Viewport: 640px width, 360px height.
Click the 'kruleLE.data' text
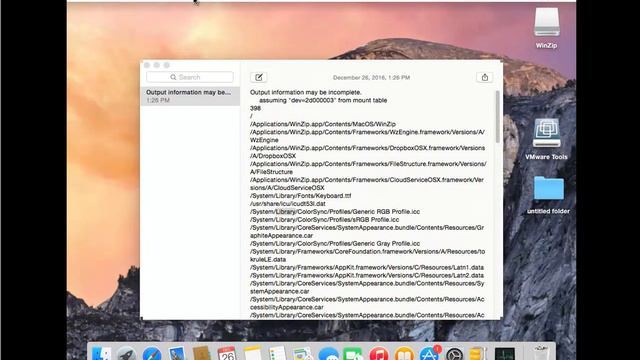coord(268,260)
